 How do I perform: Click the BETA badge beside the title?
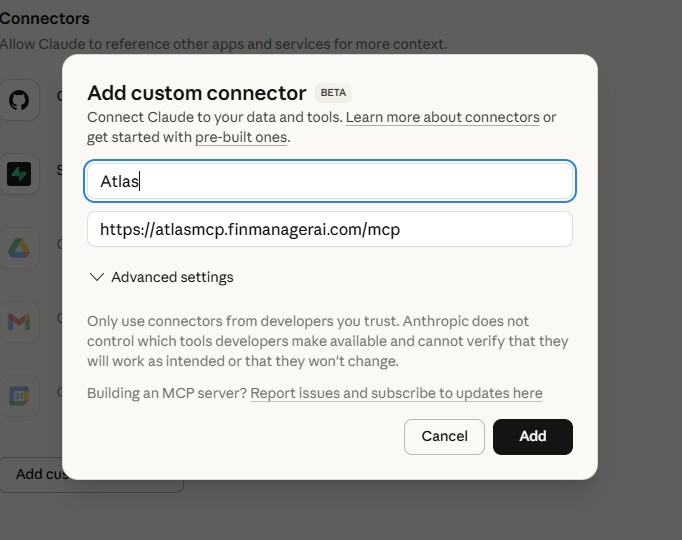(x=333, y=93)
